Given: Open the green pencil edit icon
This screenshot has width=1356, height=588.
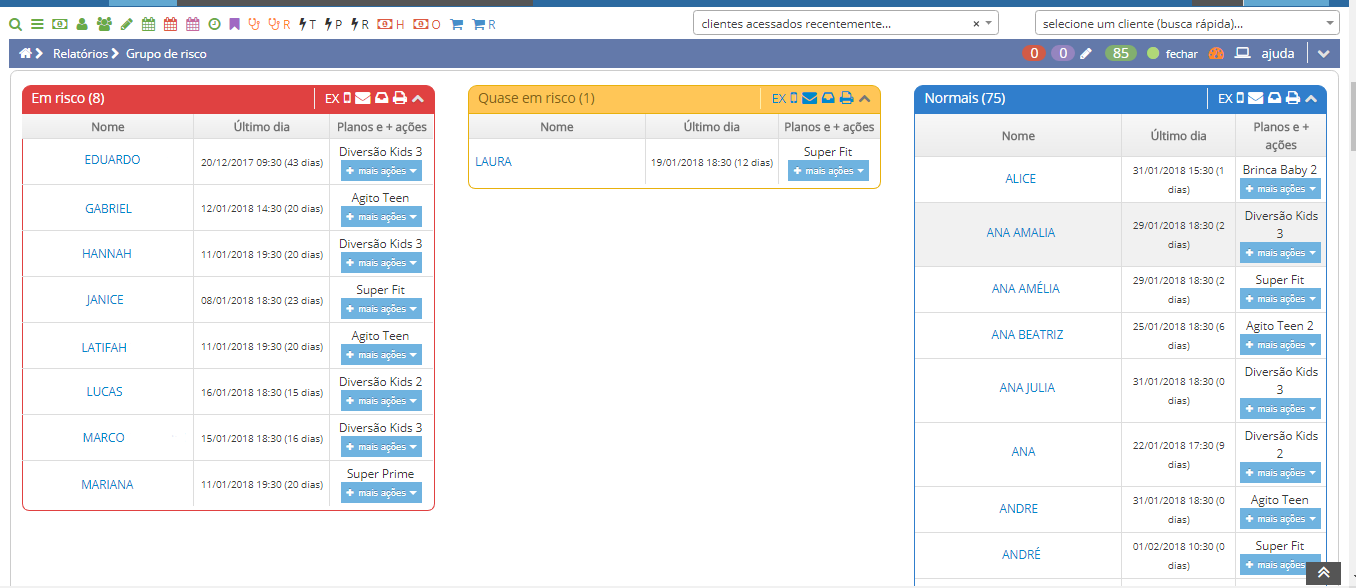Looking at the screenshot, I should point(126,24).
